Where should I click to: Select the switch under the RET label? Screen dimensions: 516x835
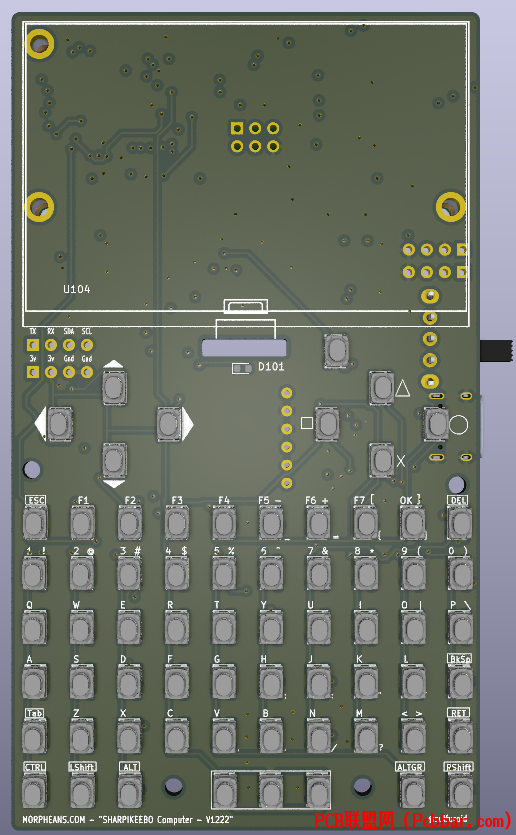[460, 736]
